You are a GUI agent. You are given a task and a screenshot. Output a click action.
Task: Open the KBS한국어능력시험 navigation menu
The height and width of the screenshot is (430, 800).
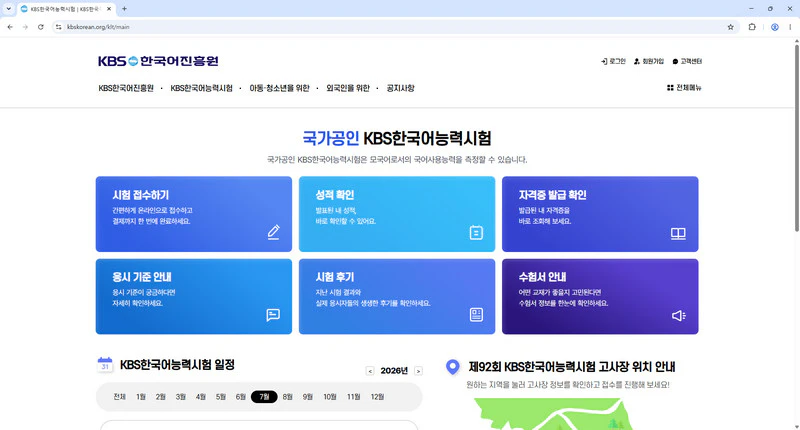point(201,88)
